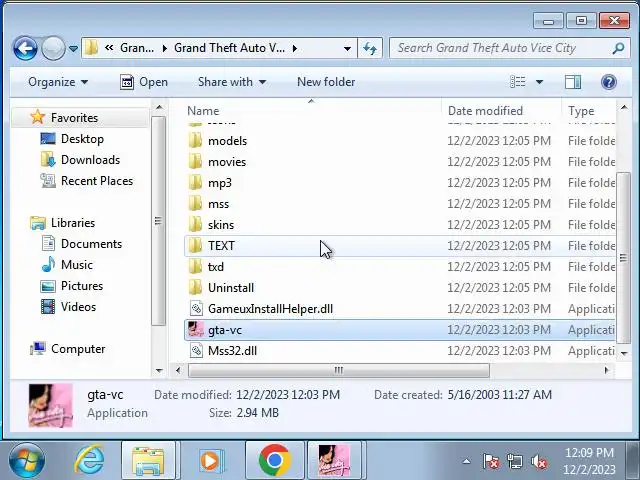
Task: Click the gta-vc thumbnail in the details pane
Action: pos(51,405)
